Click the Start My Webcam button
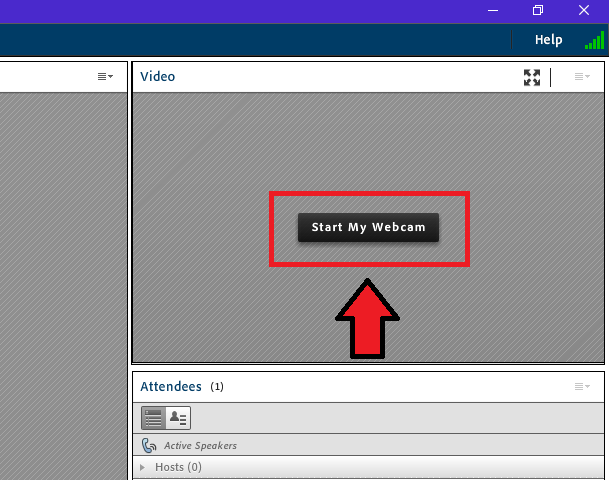Screen dimensions: 609x480 pos(368,227)
